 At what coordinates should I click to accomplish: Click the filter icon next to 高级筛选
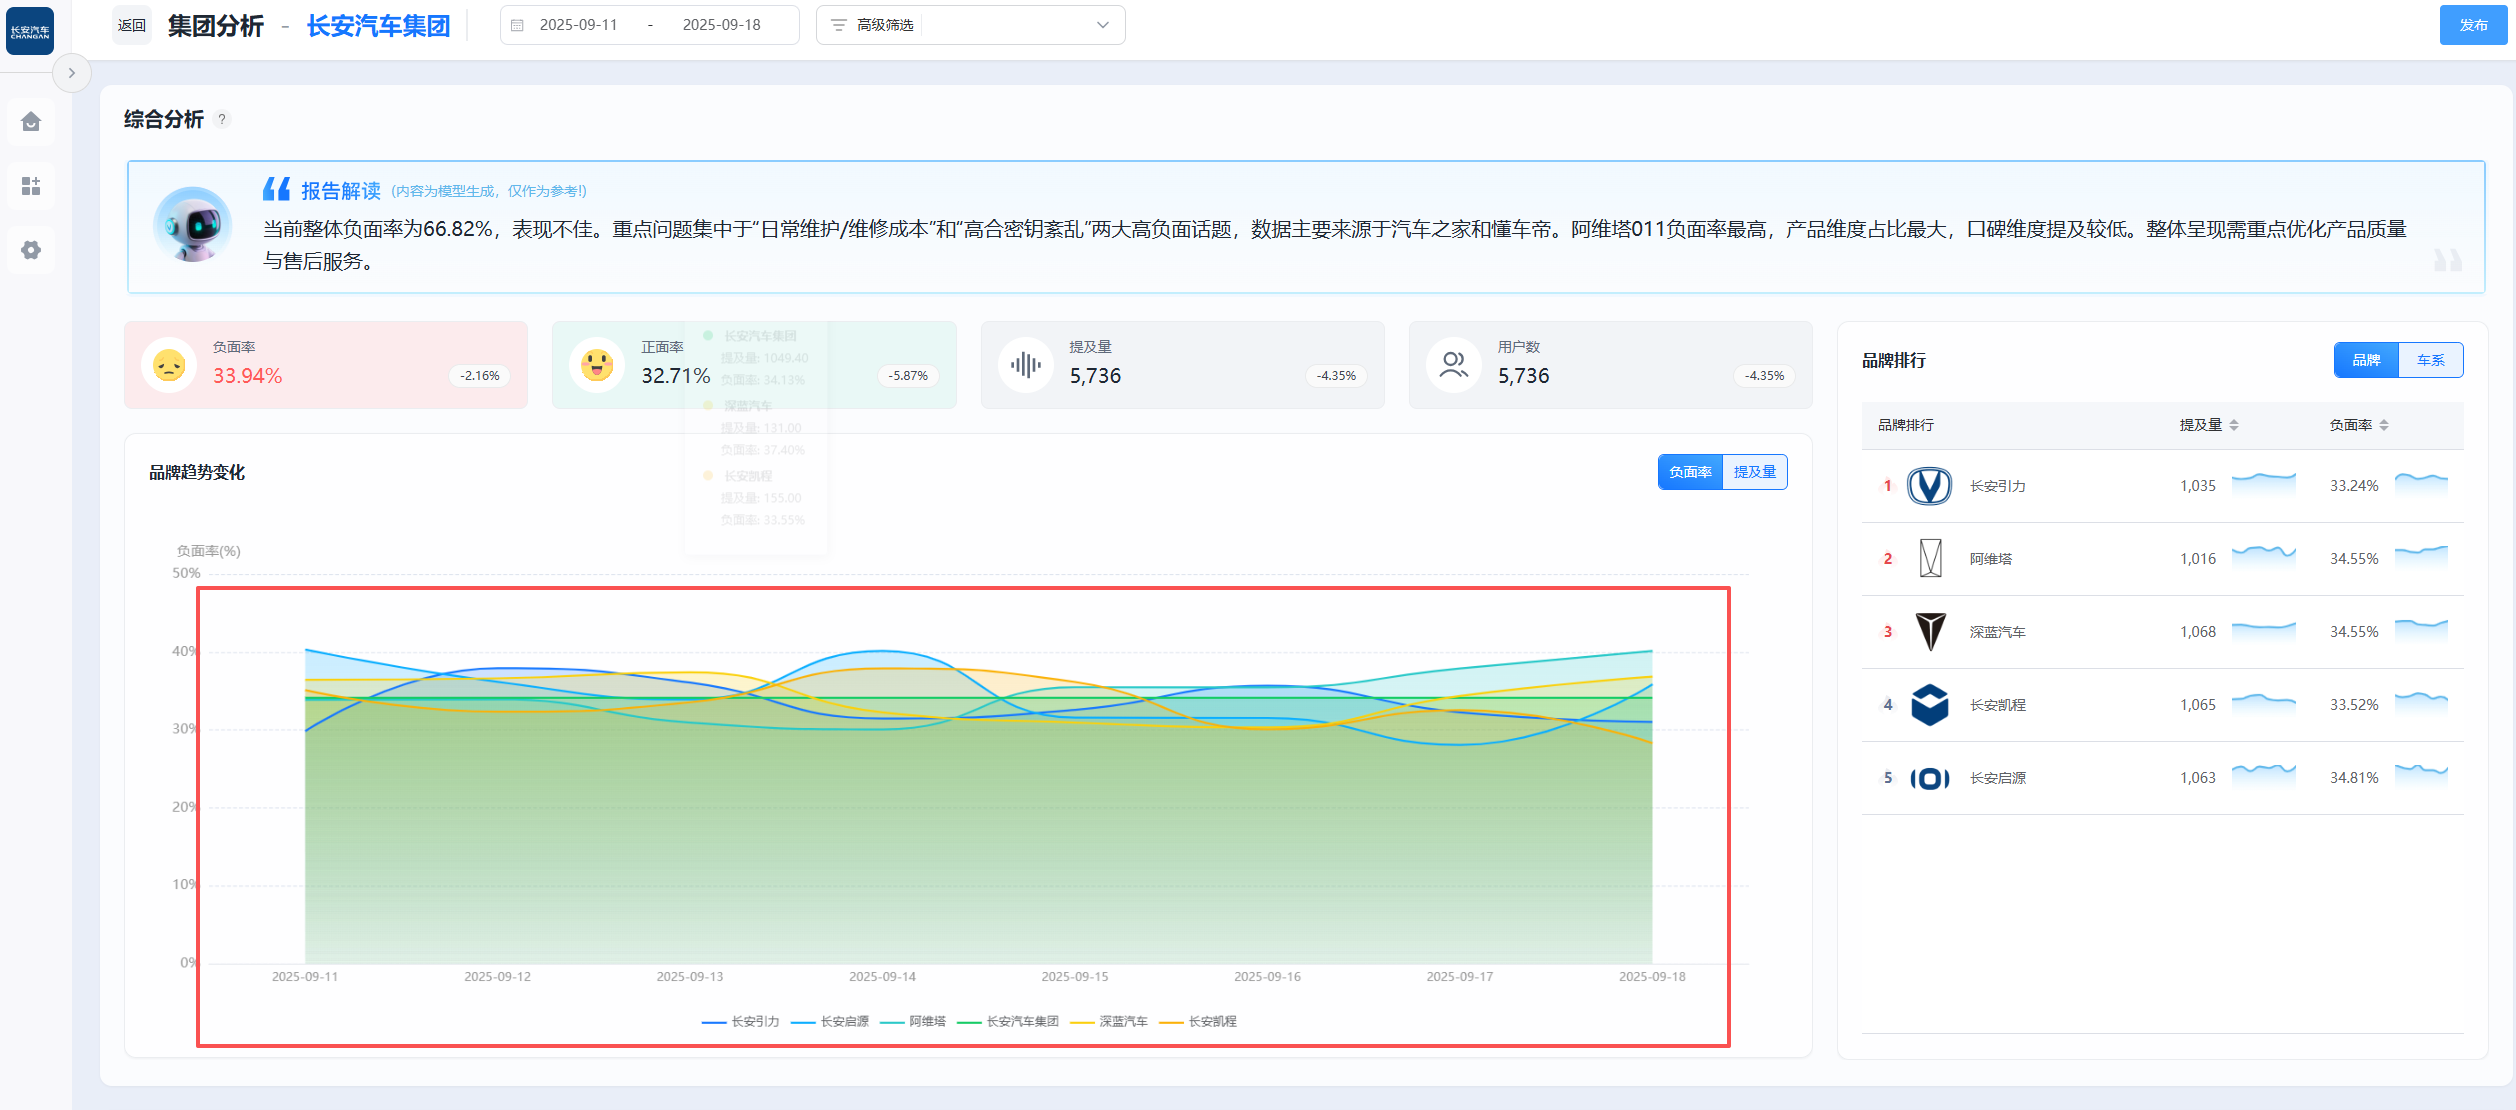tap(839, 25)
